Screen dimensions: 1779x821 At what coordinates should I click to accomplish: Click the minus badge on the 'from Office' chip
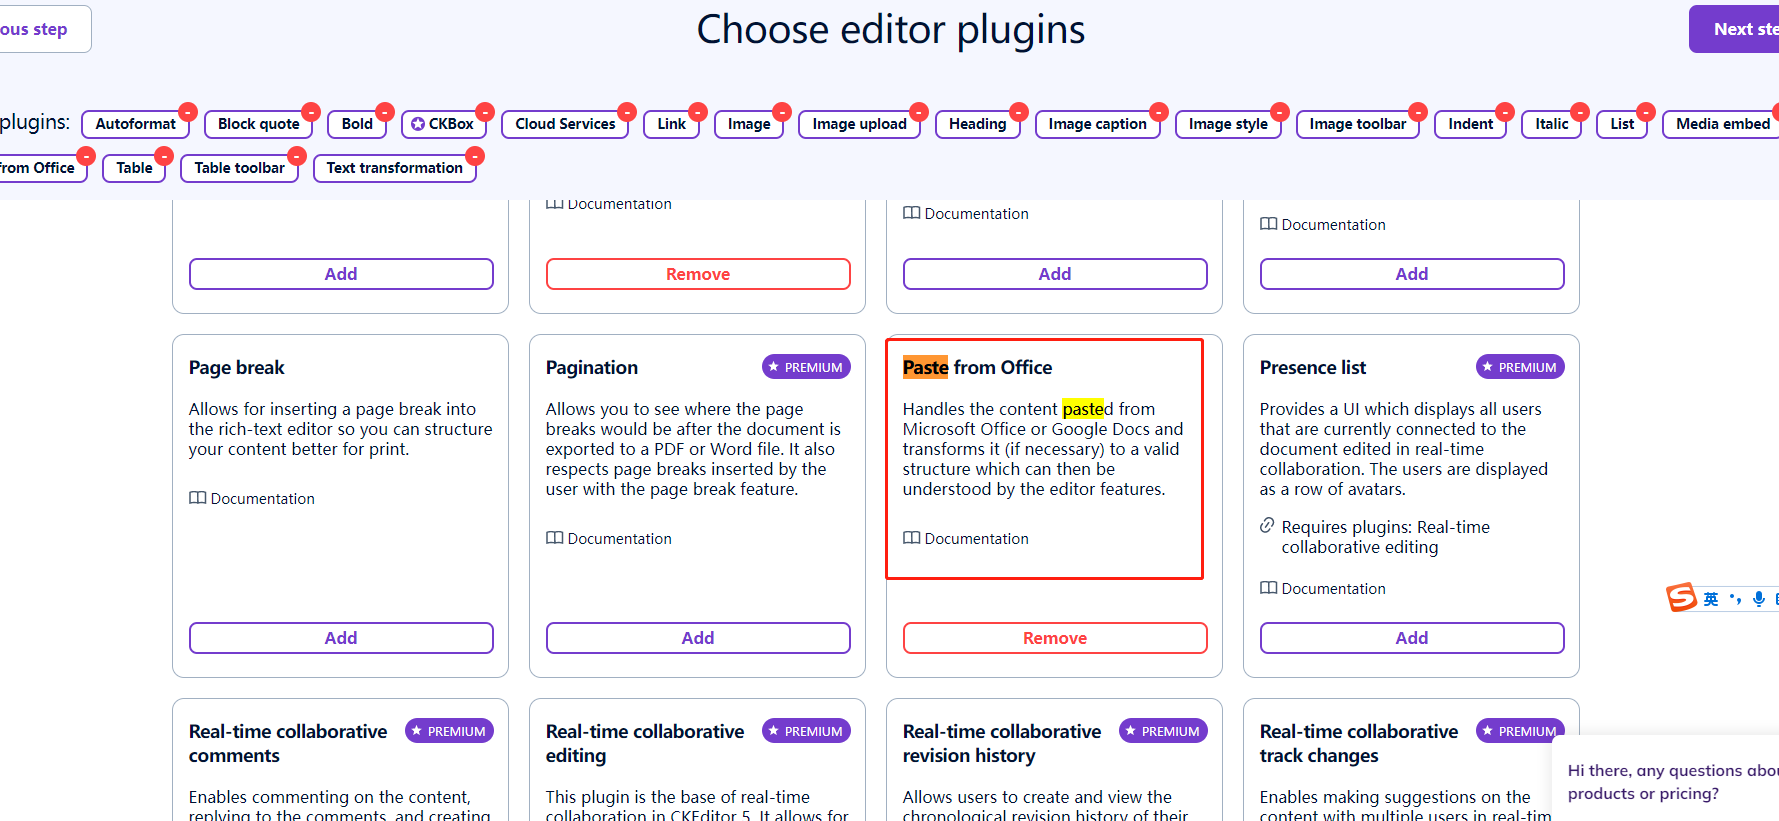click(86, 156)
